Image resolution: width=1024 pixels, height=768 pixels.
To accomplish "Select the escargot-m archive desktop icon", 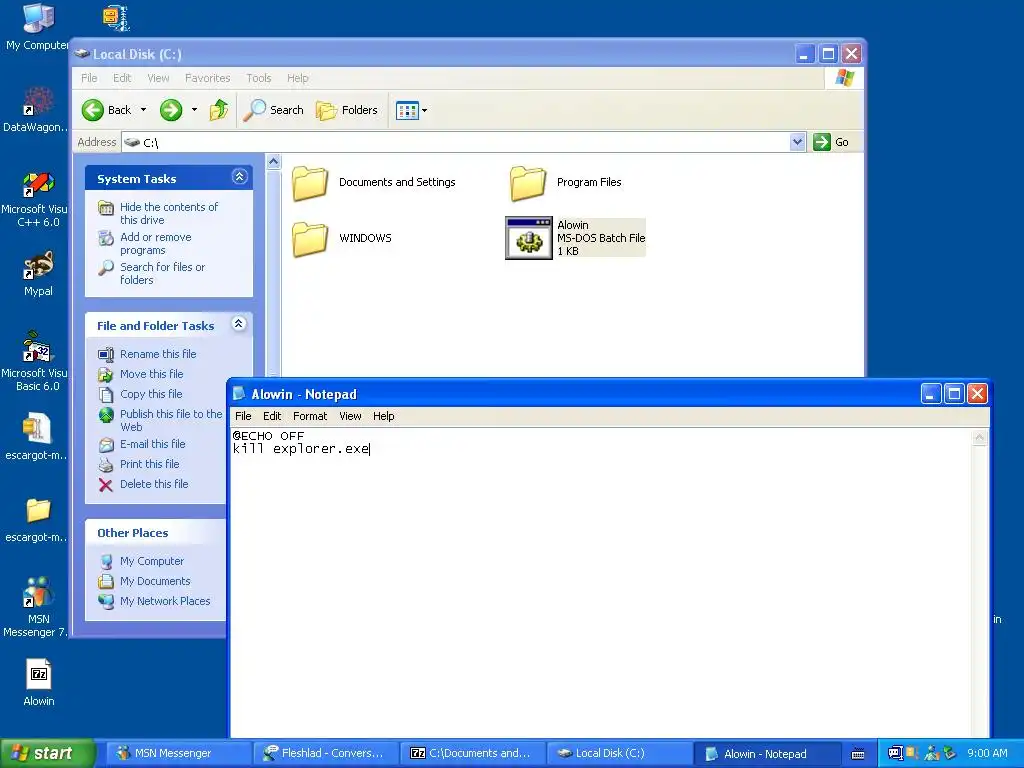I will coord(36,436).
